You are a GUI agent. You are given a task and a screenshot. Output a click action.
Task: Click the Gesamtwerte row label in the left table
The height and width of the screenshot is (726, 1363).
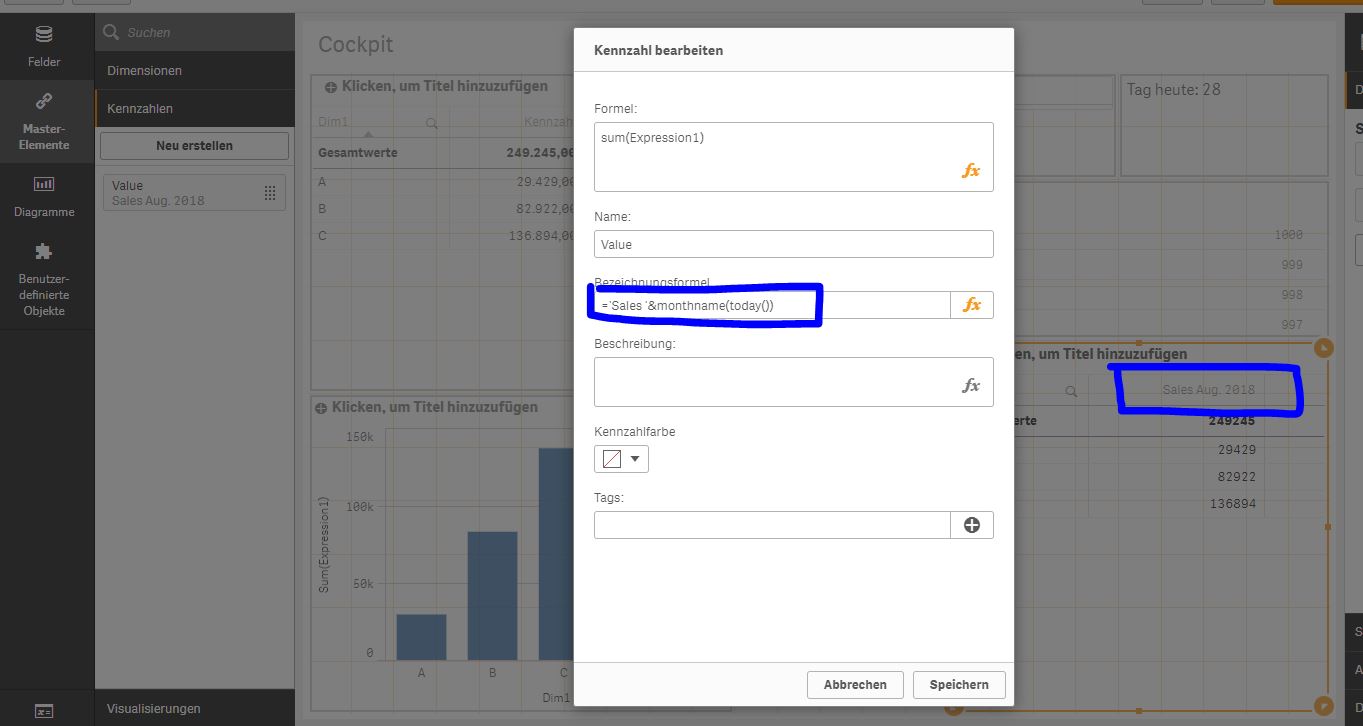click(x=357, y=153)
